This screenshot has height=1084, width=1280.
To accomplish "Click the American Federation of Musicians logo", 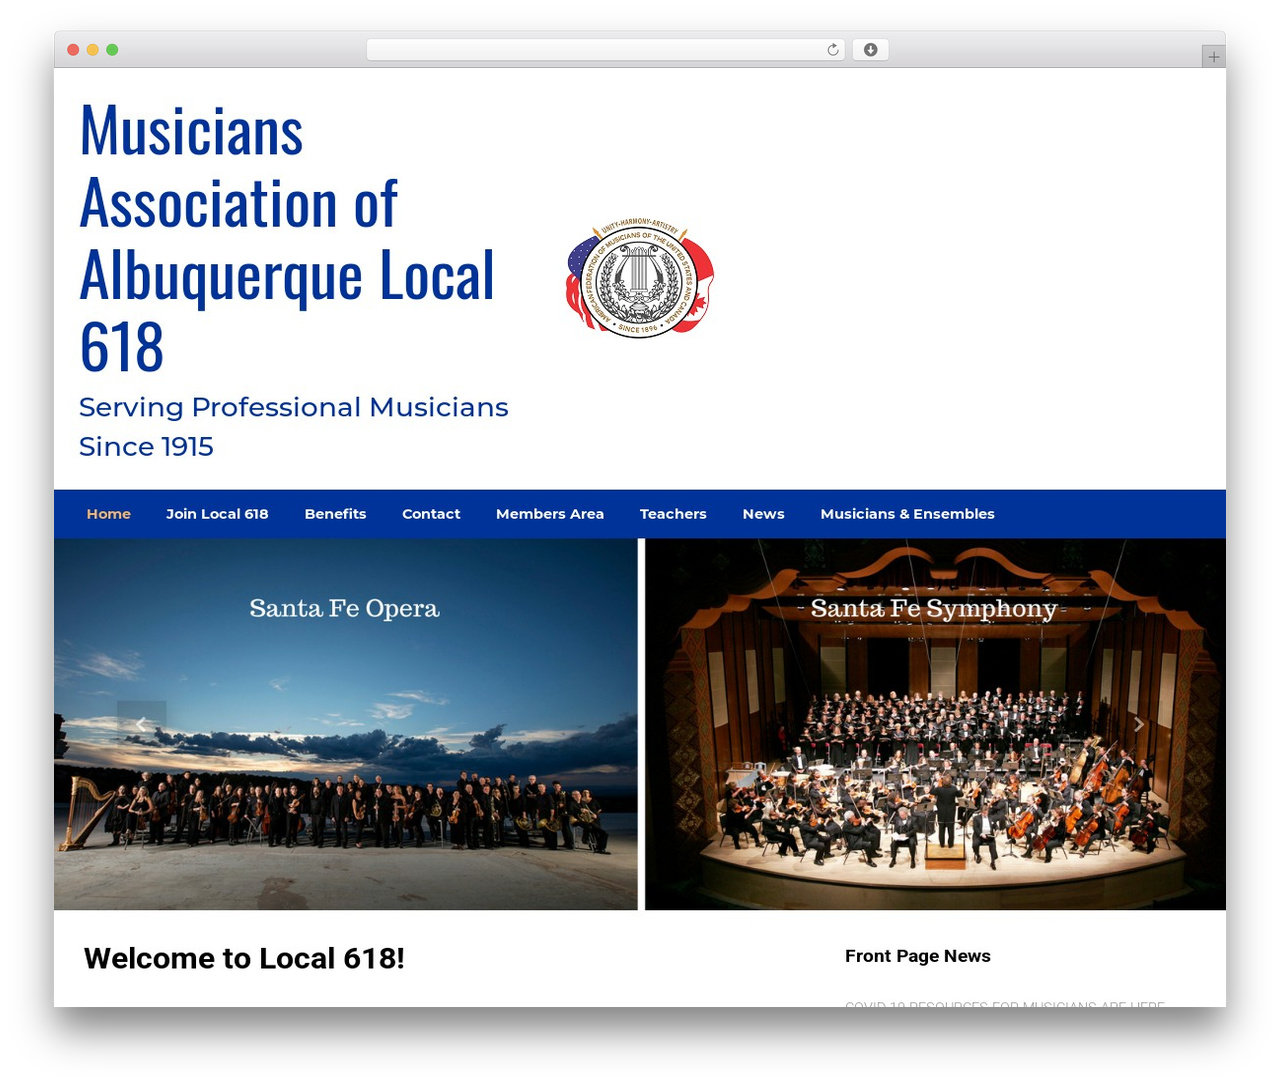I will tap(640, 279).
